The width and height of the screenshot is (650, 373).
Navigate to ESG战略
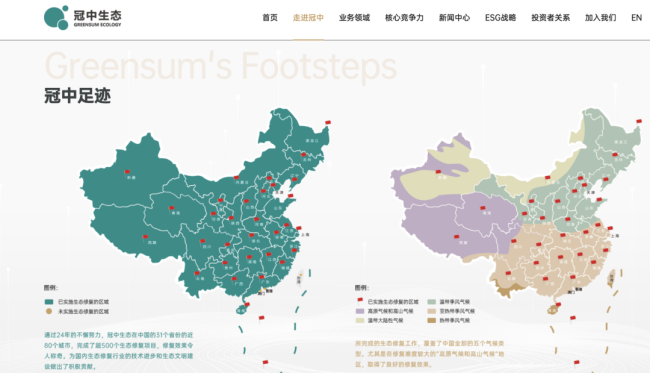(500, 18)
